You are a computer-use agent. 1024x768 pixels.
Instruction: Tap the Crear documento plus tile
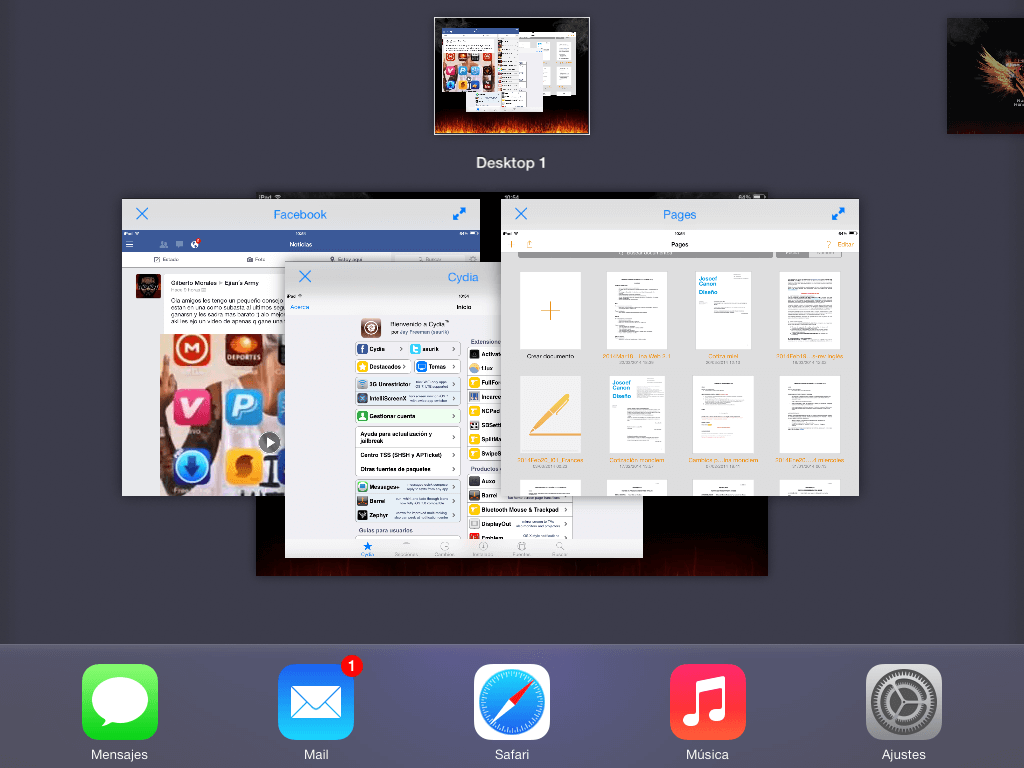pos(550,310)
